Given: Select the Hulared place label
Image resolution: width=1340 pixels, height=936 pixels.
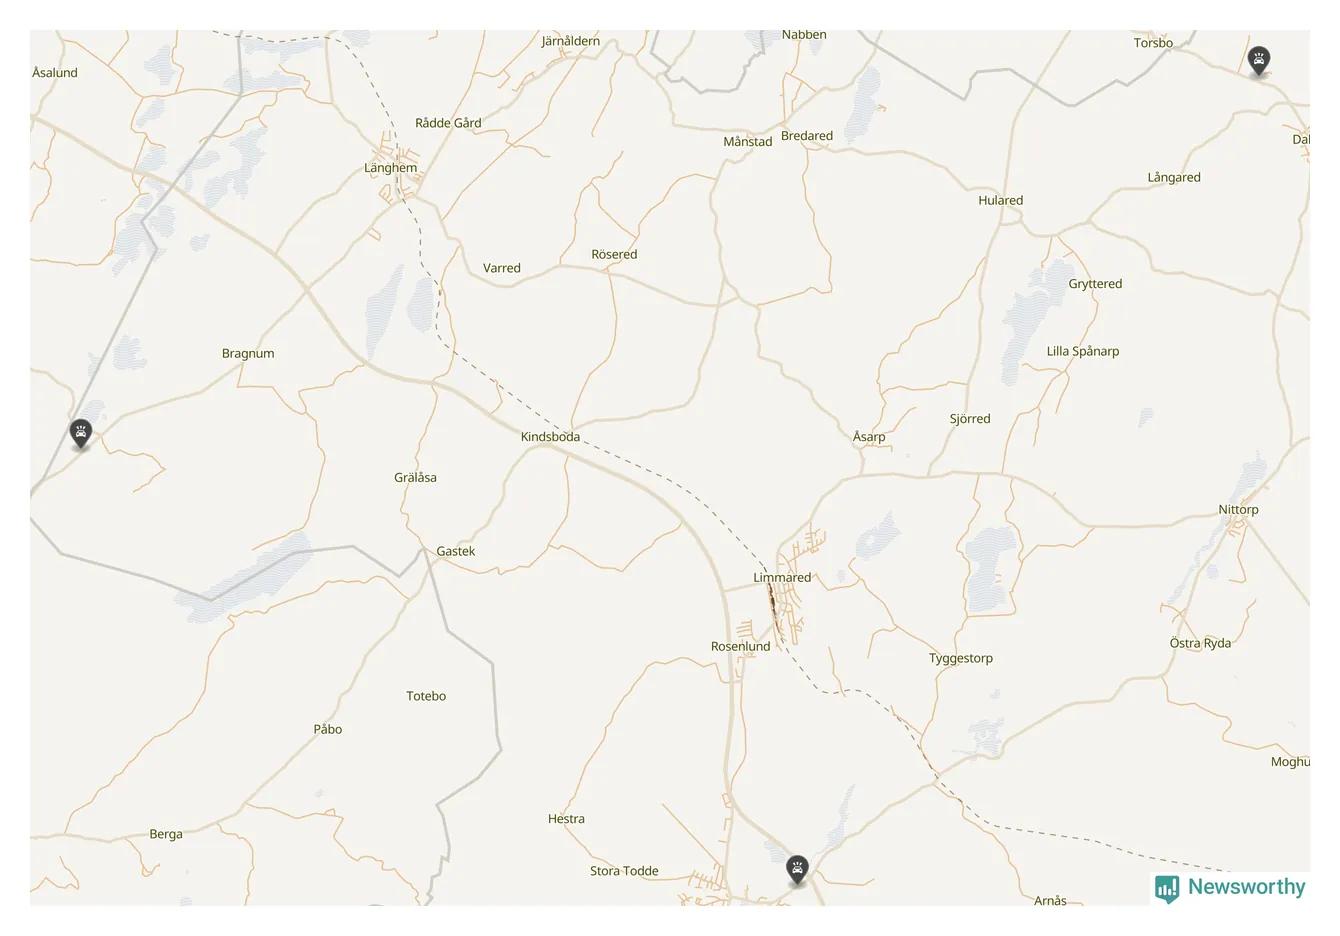Looking at the screenshot, I should click(1000, 200).
